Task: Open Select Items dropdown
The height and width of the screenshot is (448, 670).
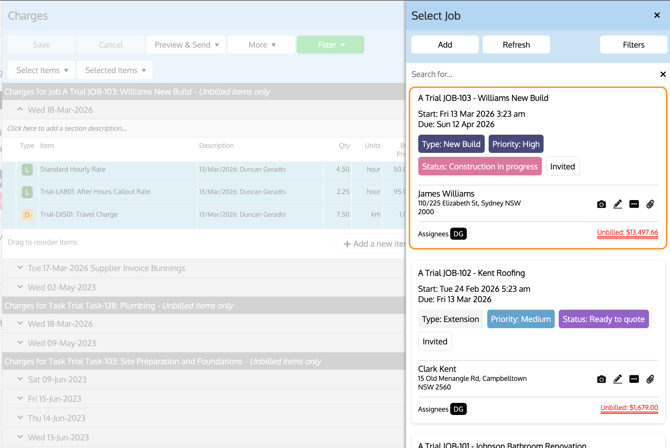Action: [42, 70]
